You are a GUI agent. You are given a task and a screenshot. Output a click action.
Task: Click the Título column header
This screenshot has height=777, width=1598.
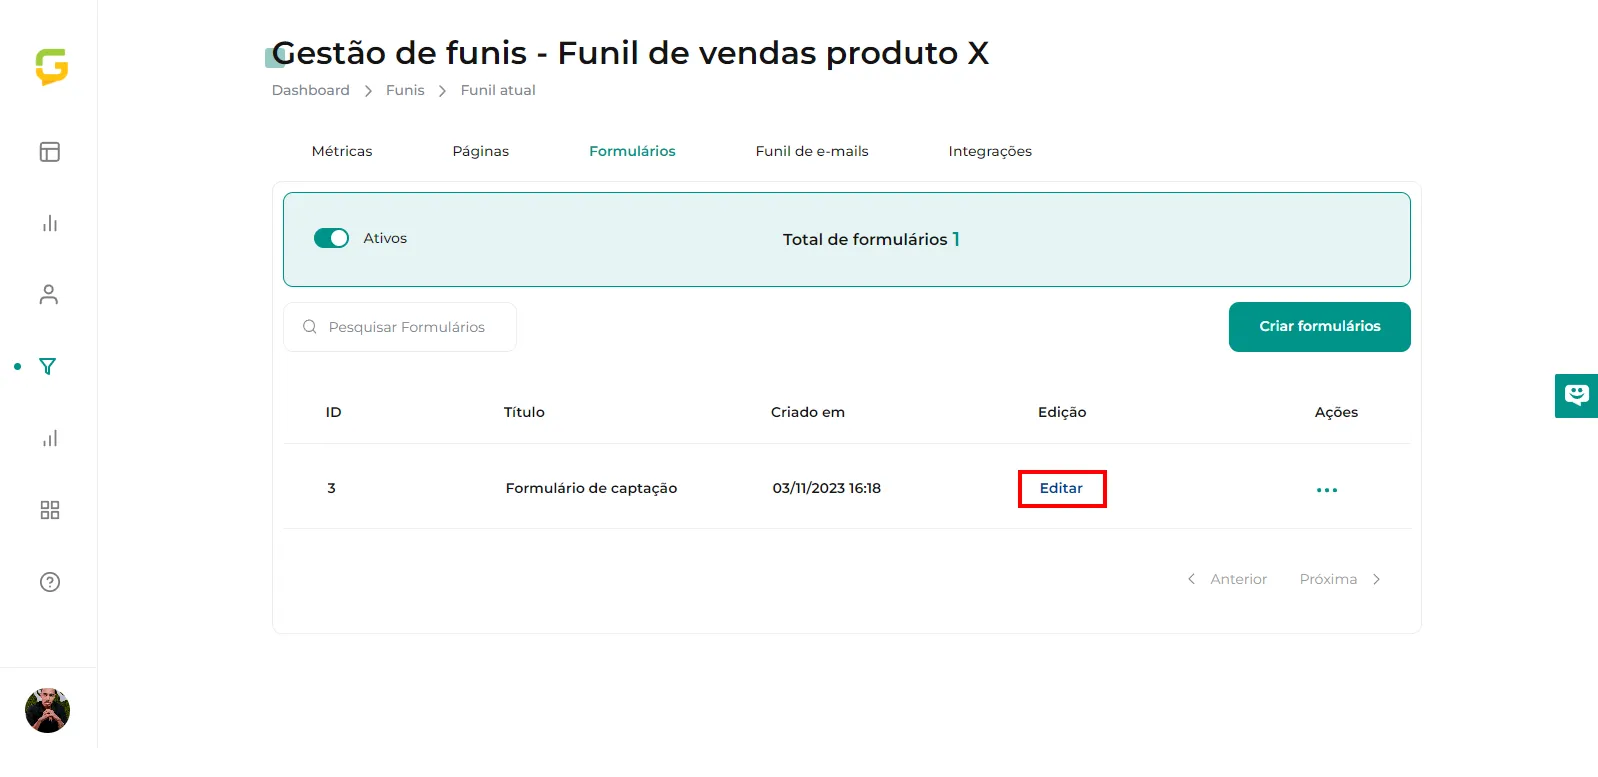pyautogui.click(x=524, y=412)
